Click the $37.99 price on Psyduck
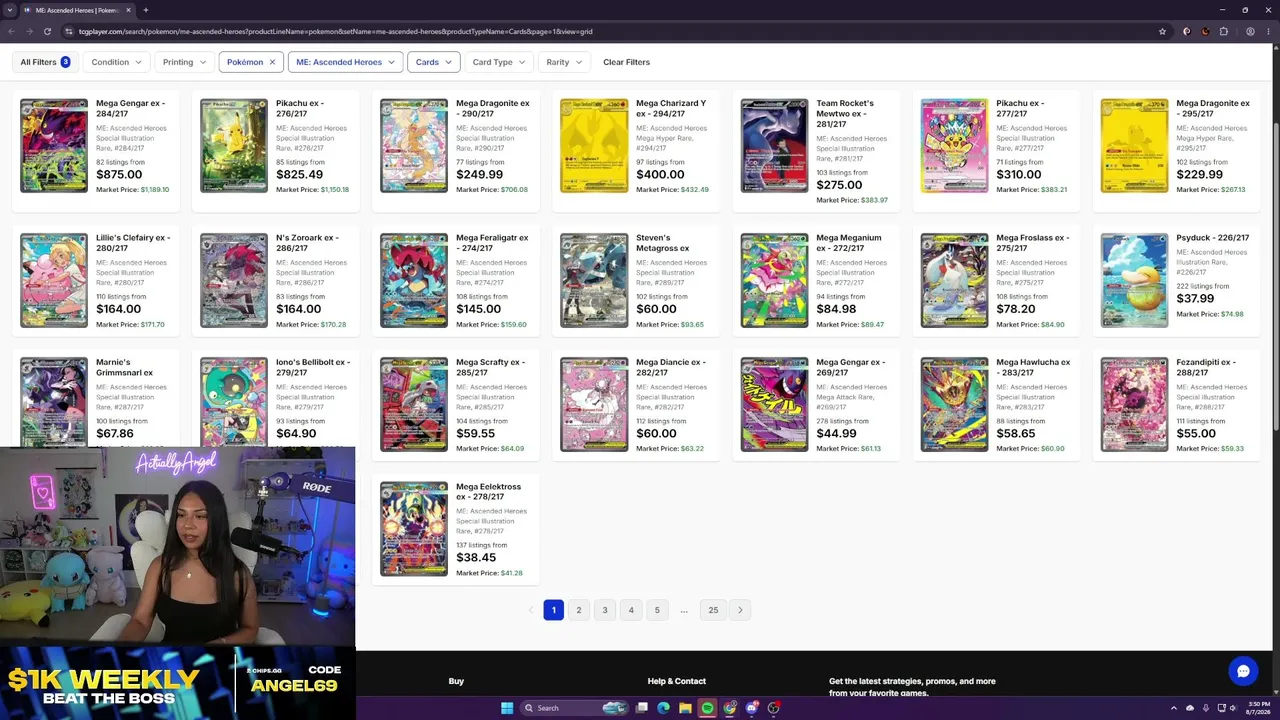1280x720 pixels. 1195,298
